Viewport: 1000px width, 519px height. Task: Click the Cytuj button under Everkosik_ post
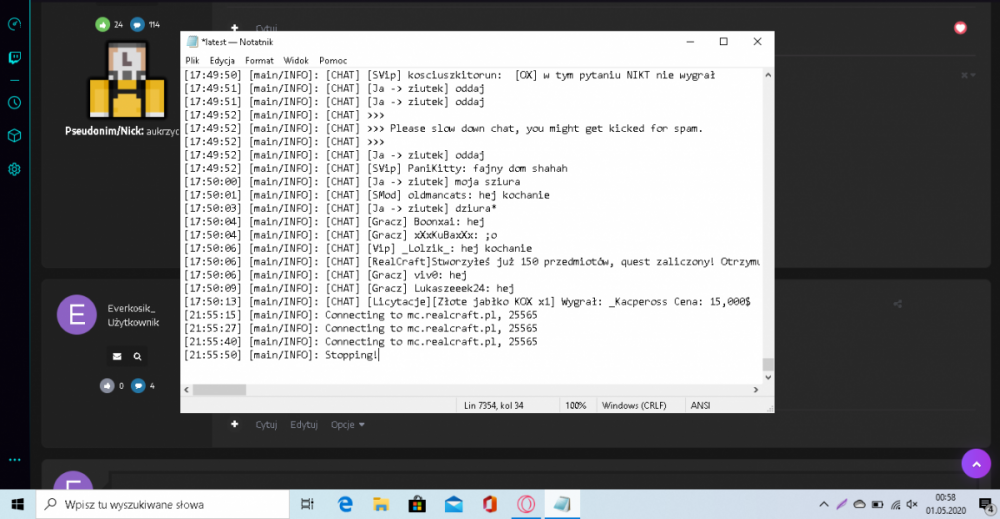point(266,425)
